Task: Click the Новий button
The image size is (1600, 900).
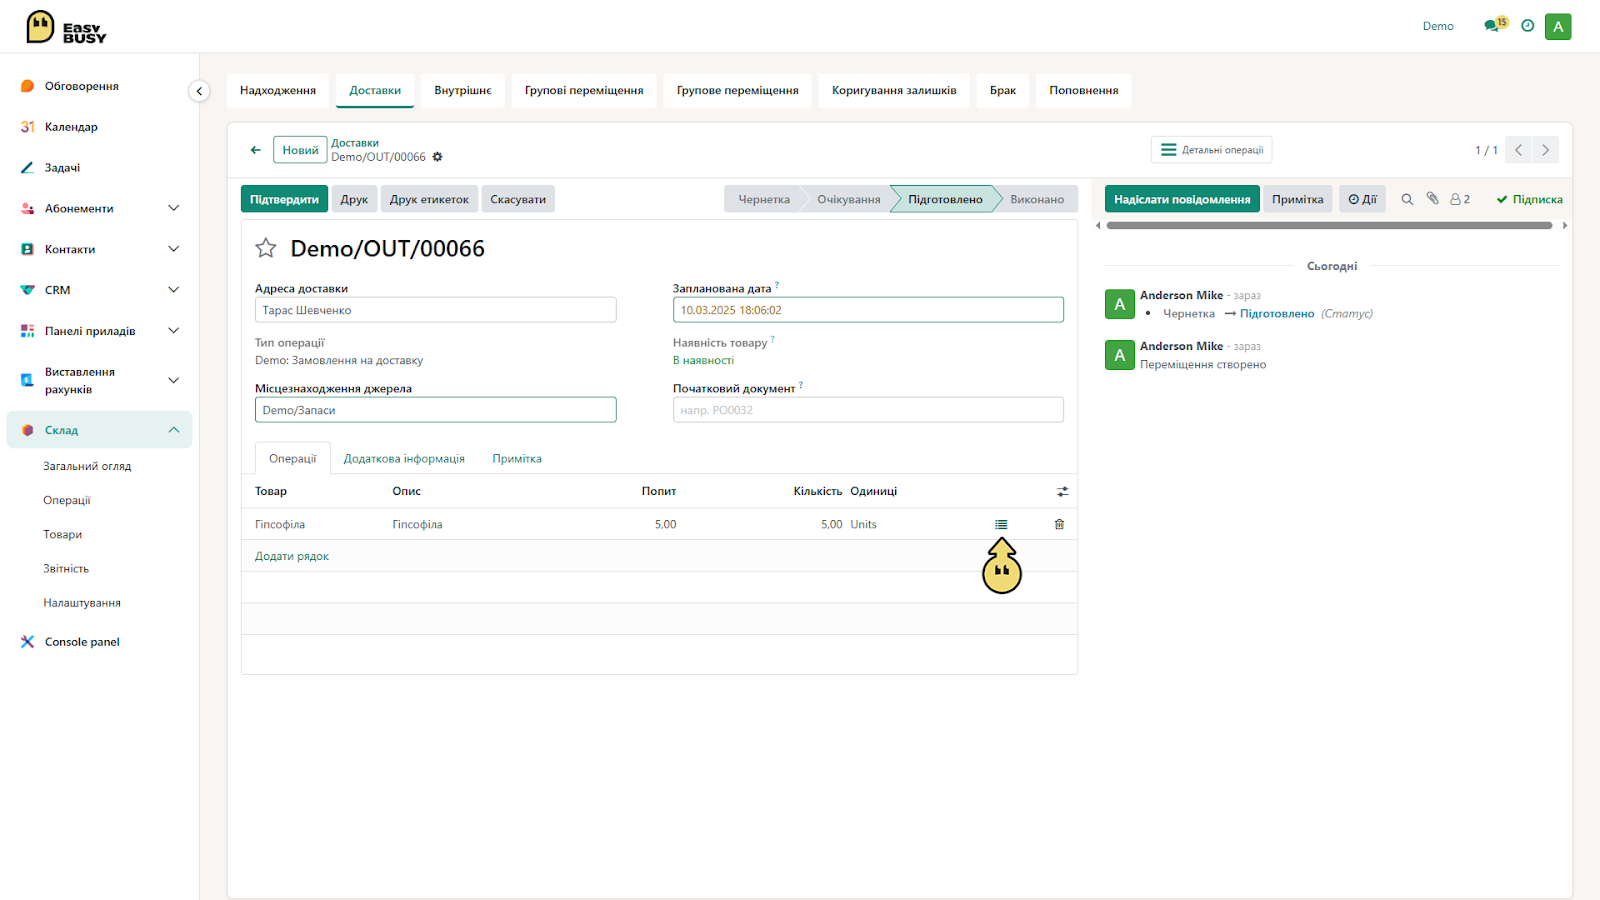Action: 300,150
